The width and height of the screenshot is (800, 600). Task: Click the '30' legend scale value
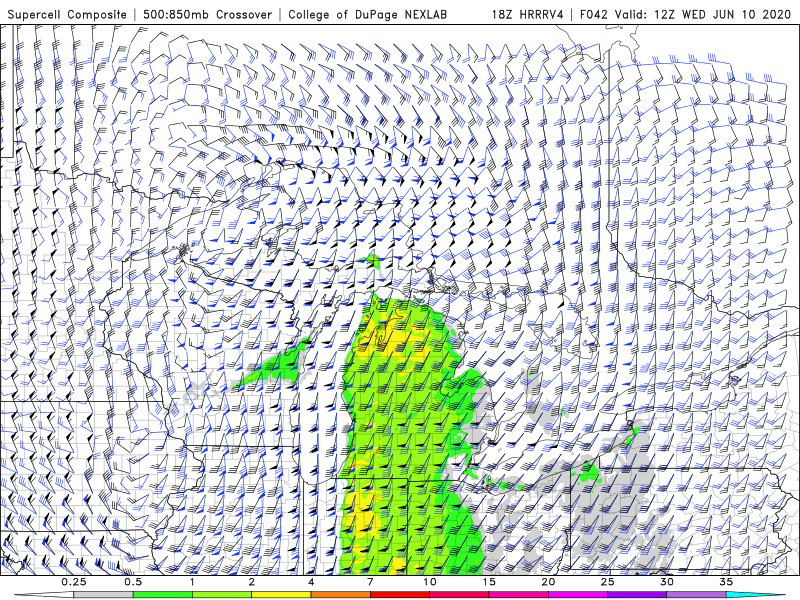pyautogui.click(x=667, y=582)
